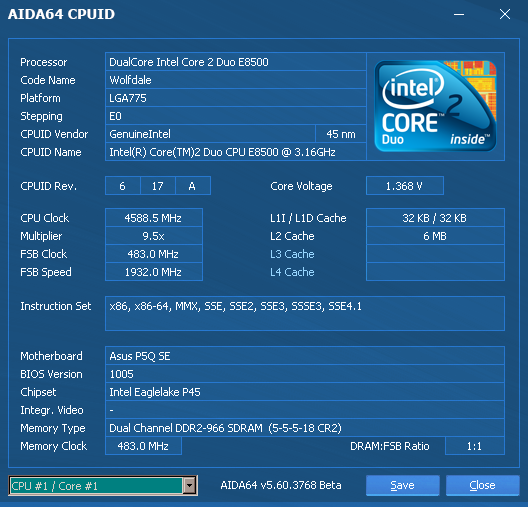Click the L4 Cache label
The width and height of the screenshot is (528, 507).
292,272
